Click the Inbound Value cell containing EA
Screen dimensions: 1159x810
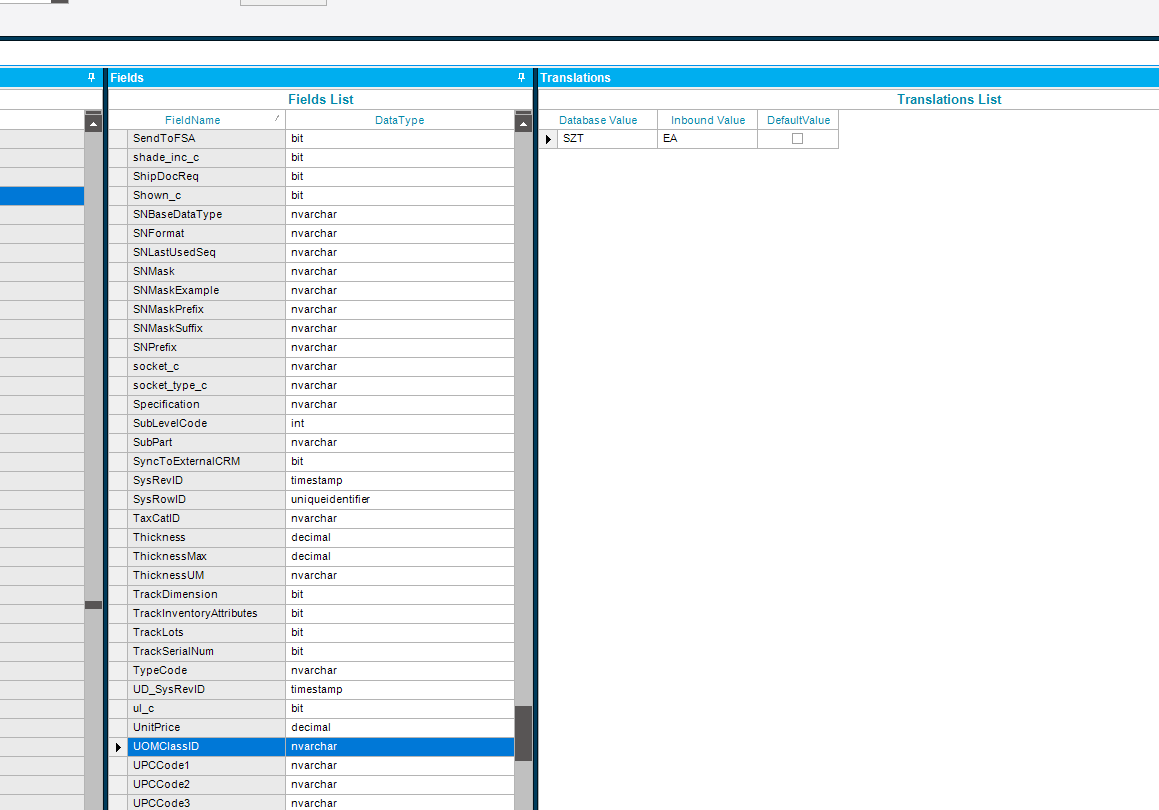pyautogui.click(x=707, y=138)
